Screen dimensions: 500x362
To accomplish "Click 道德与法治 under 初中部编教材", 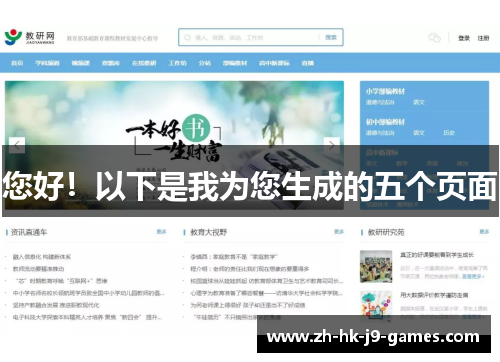I will coord(380,133).
